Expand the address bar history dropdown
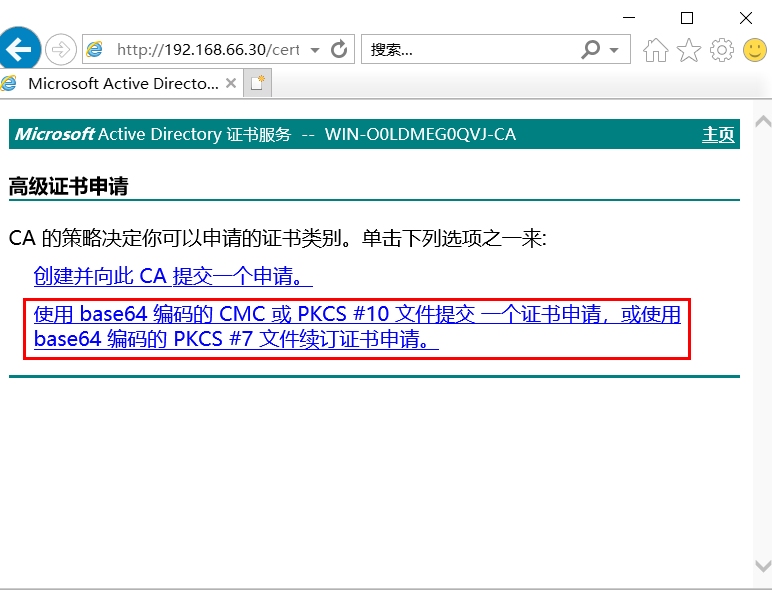Image resolution: width=772 pixels, height=590 pixels. coord(315,50)
